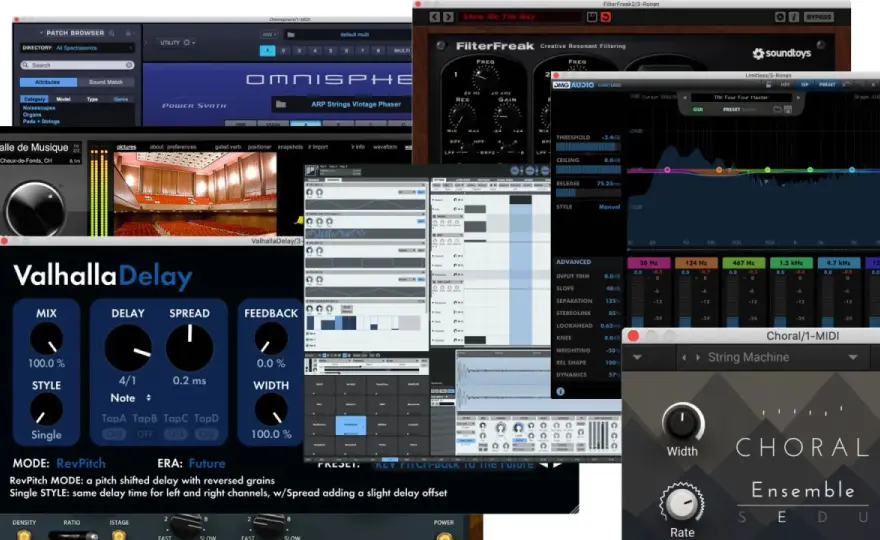
Task: Select the Type filter column in Omnisphere
Action: pos(92,99)
